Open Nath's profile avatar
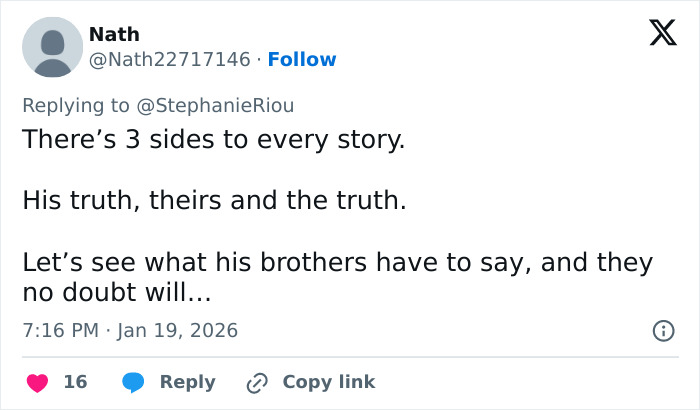 click(x=52, y=46)
